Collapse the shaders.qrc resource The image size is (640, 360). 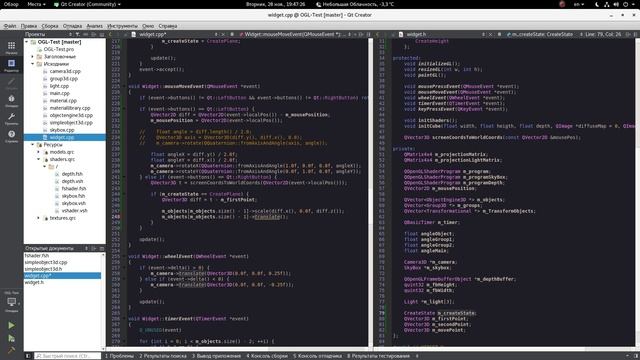(39, 160)
